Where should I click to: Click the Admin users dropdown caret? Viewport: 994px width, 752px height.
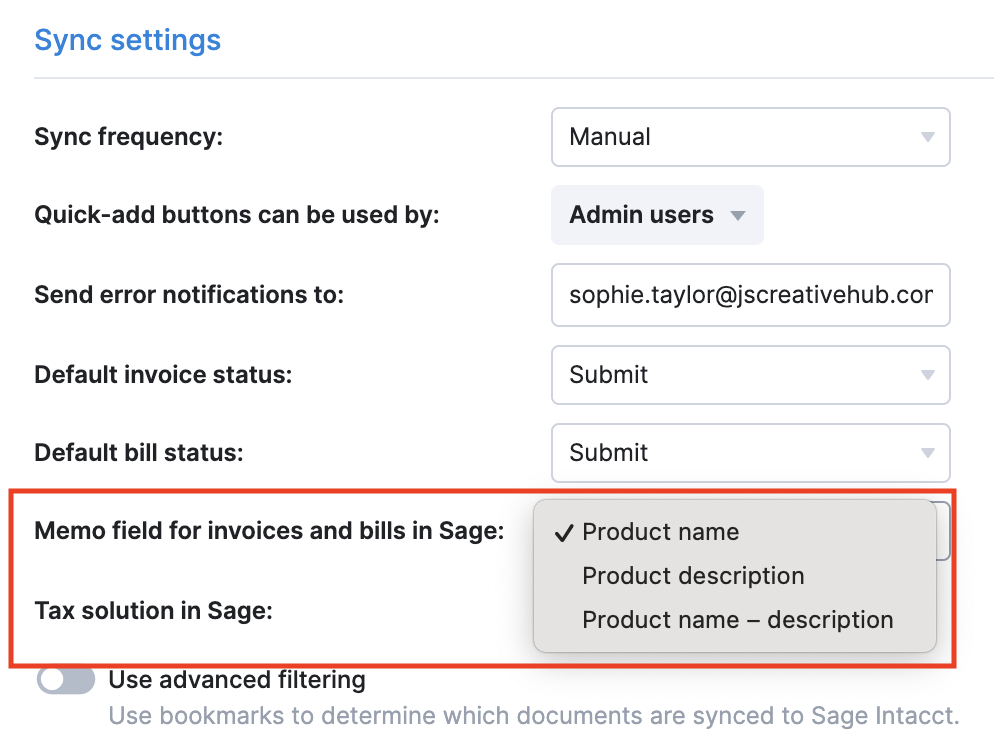point(737,216)
